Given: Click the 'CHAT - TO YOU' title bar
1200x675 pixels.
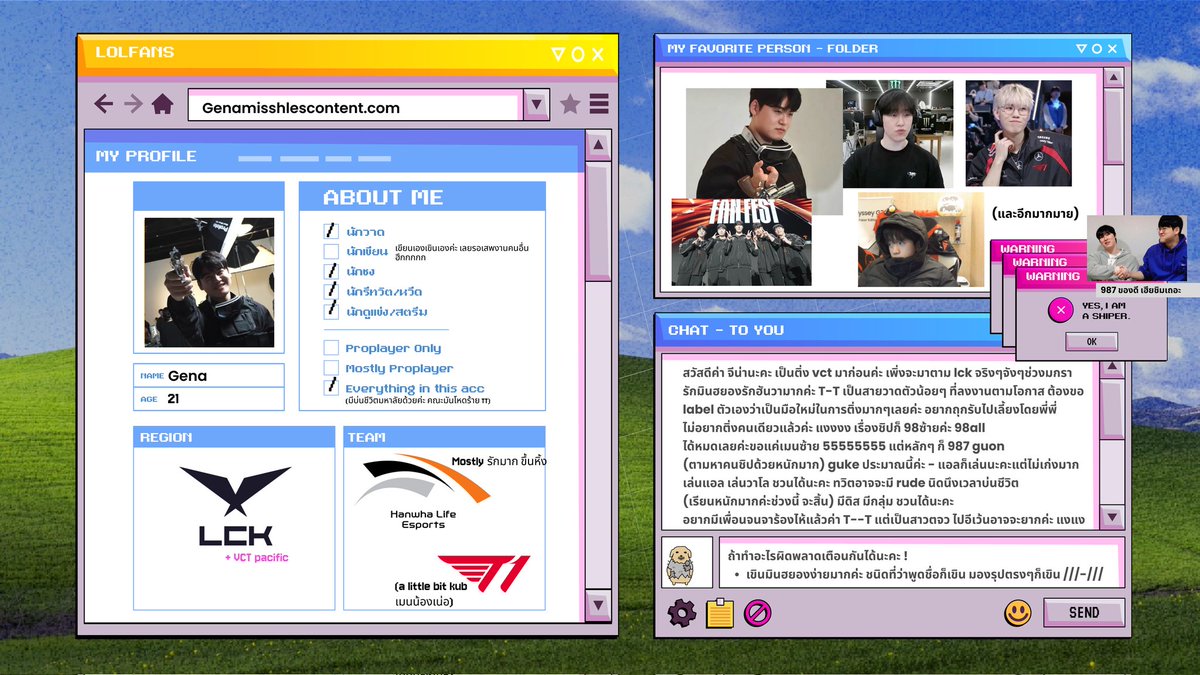Looking at the screenshot, I should click(x=893, y=329).
